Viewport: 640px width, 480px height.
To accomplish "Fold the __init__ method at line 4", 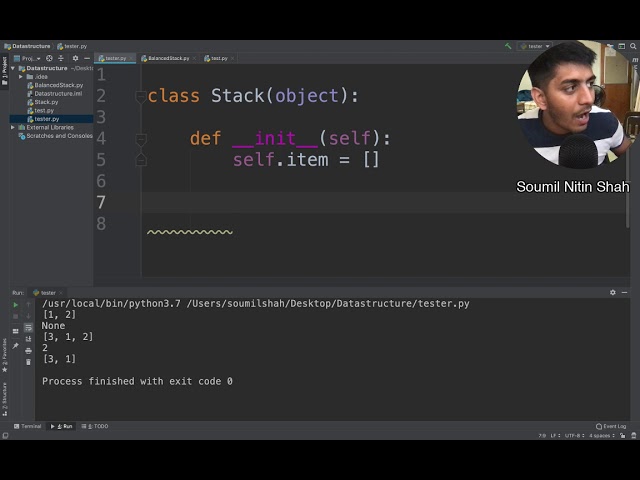I will click(140, 140).
